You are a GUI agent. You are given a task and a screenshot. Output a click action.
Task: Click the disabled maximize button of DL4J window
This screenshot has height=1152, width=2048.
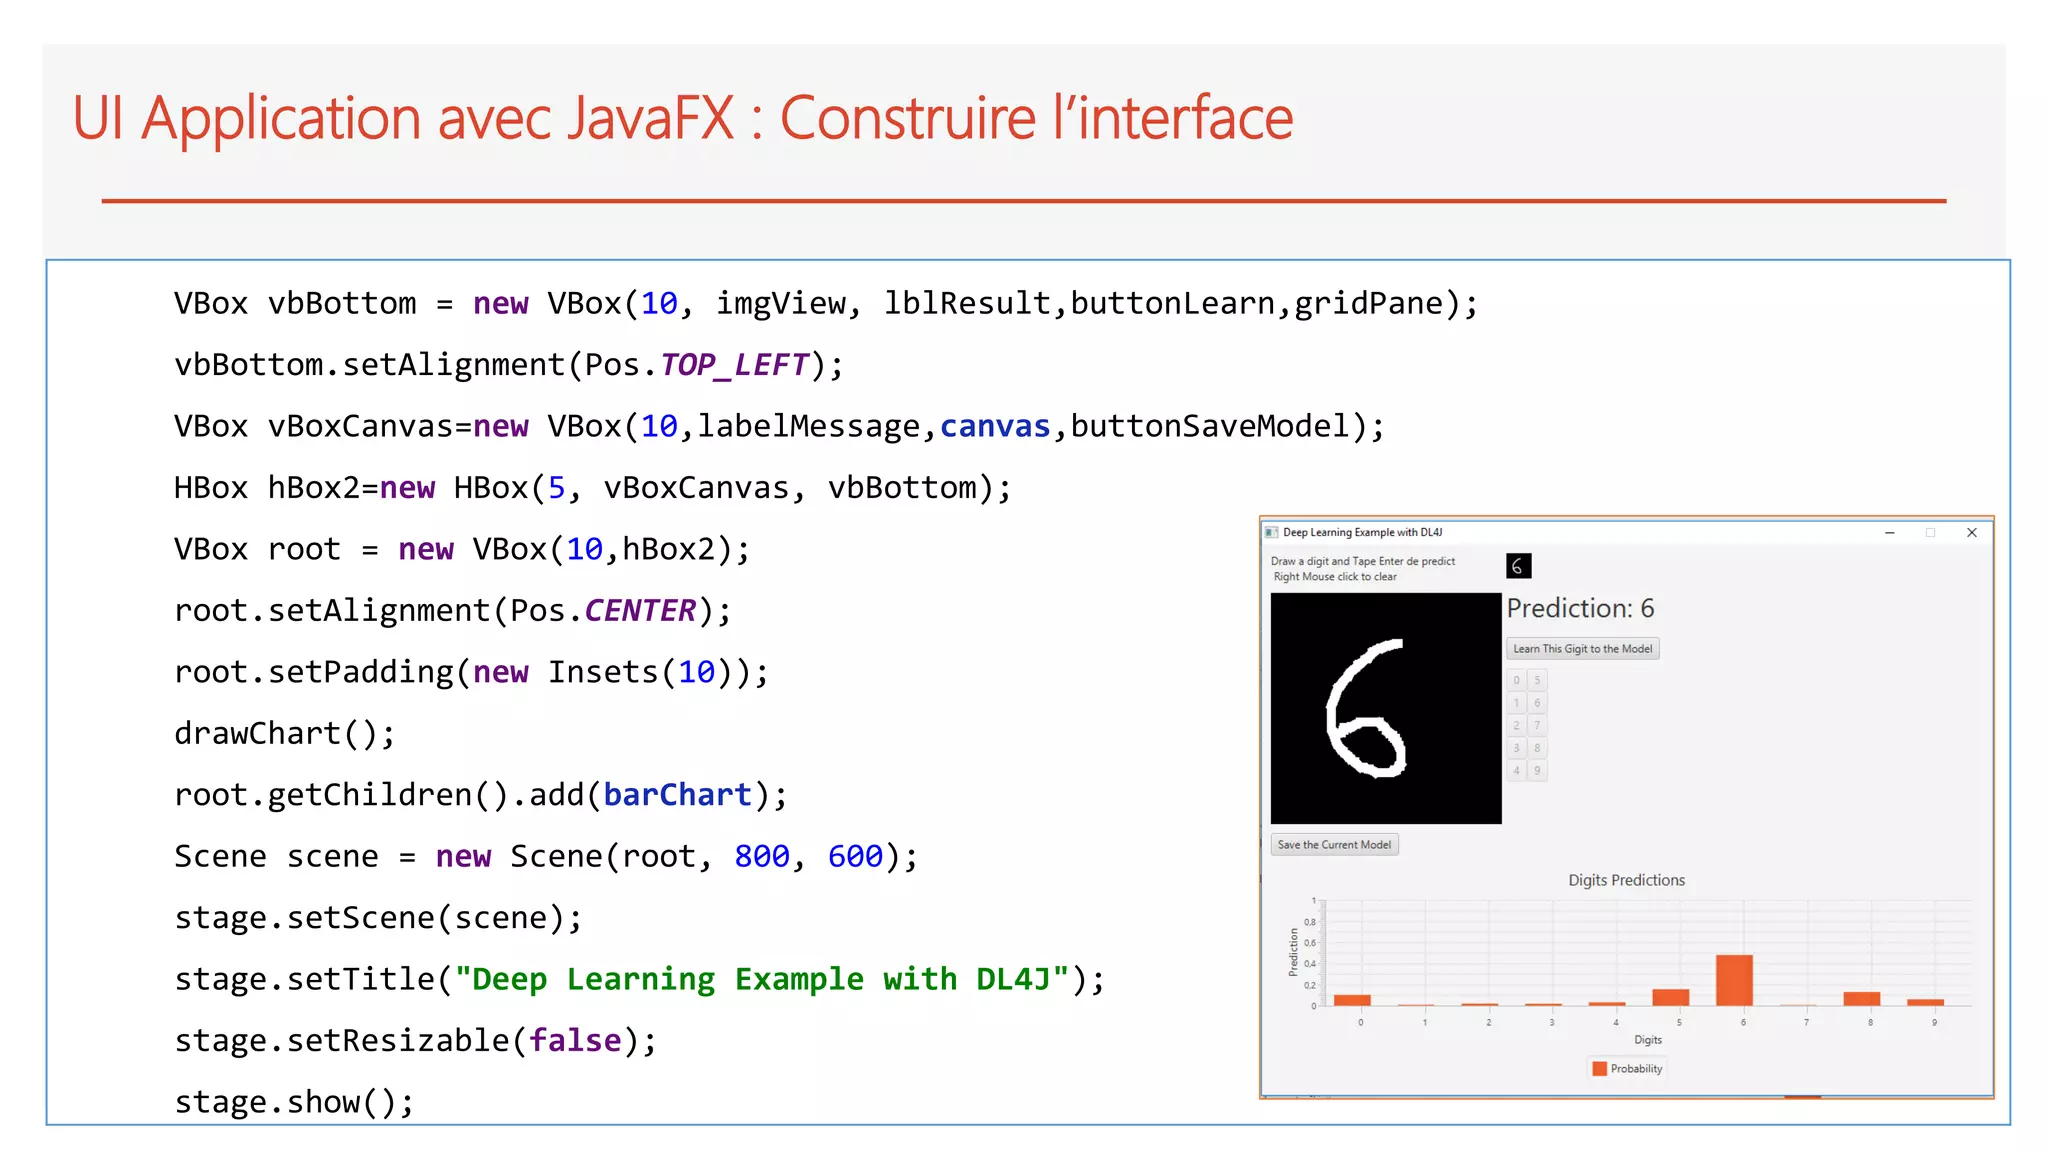coord(1930,533)
